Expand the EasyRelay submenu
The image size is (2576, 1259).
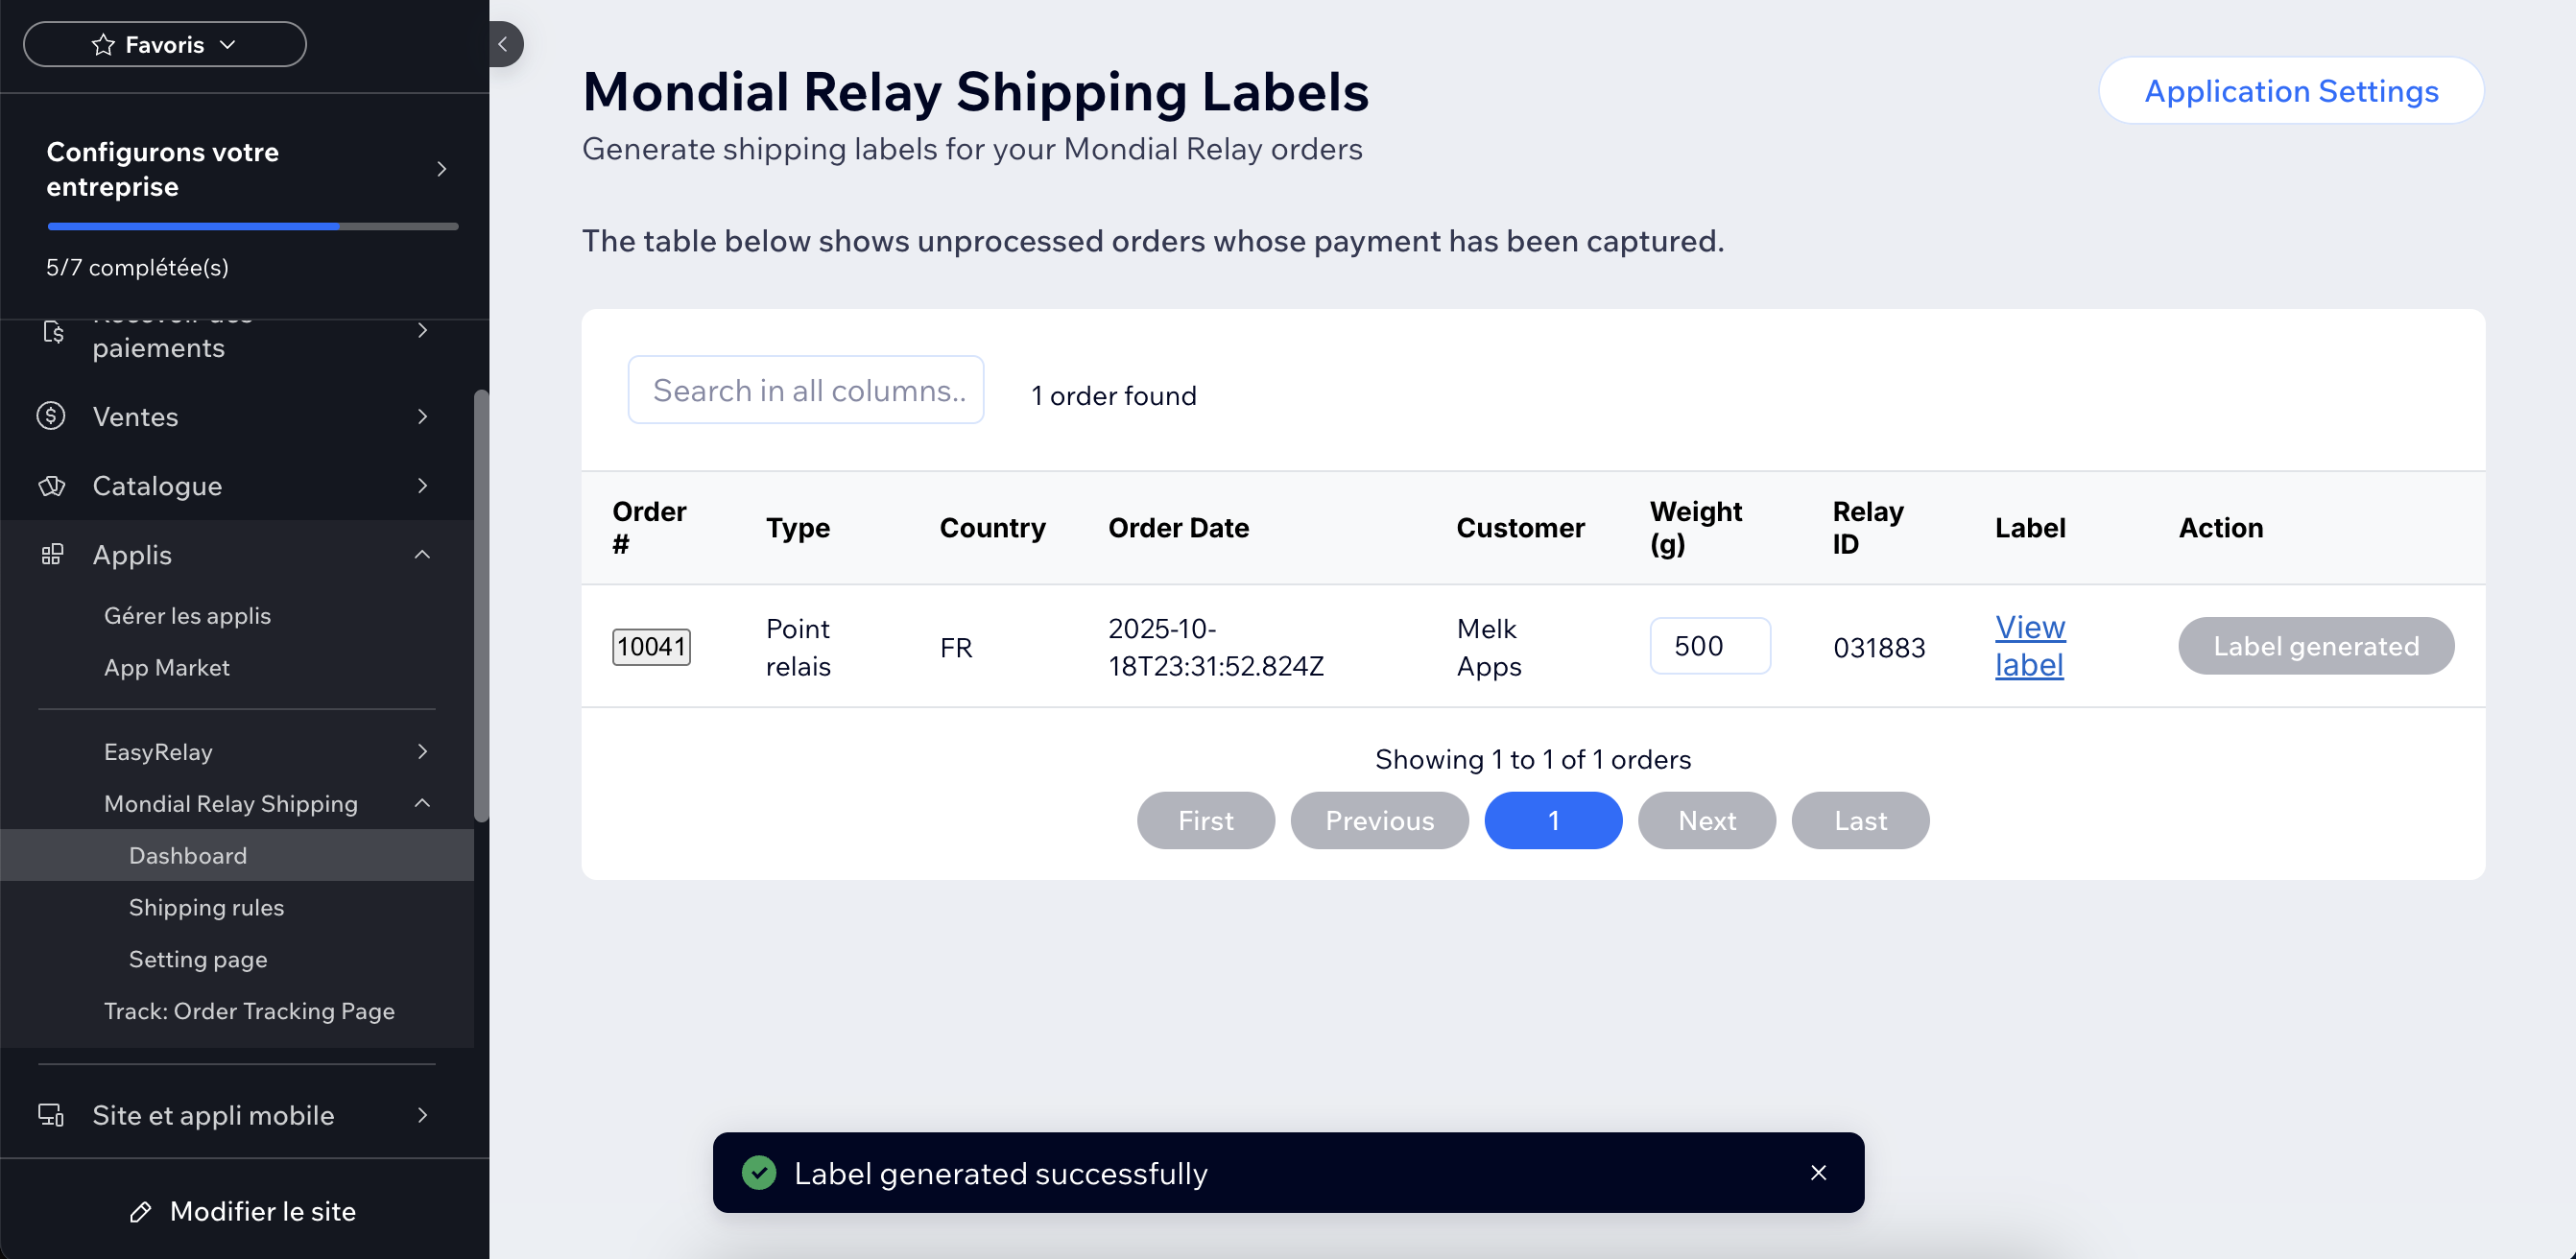tap(423, 752)
